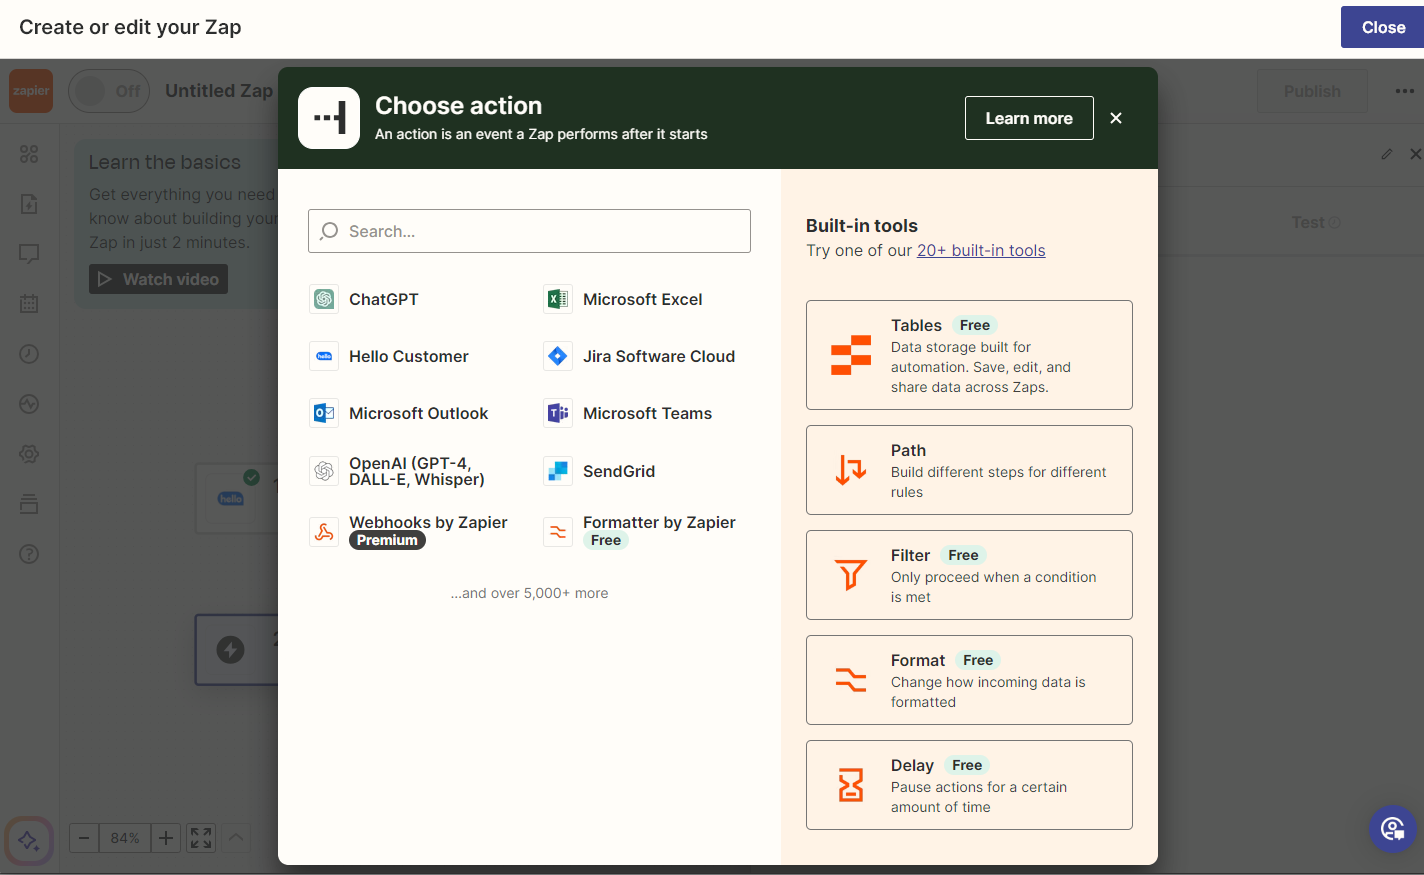This screenshot has height=875, width=1424.
Task: Select the Microsoft Outlook icon
Action: (324, 413)
